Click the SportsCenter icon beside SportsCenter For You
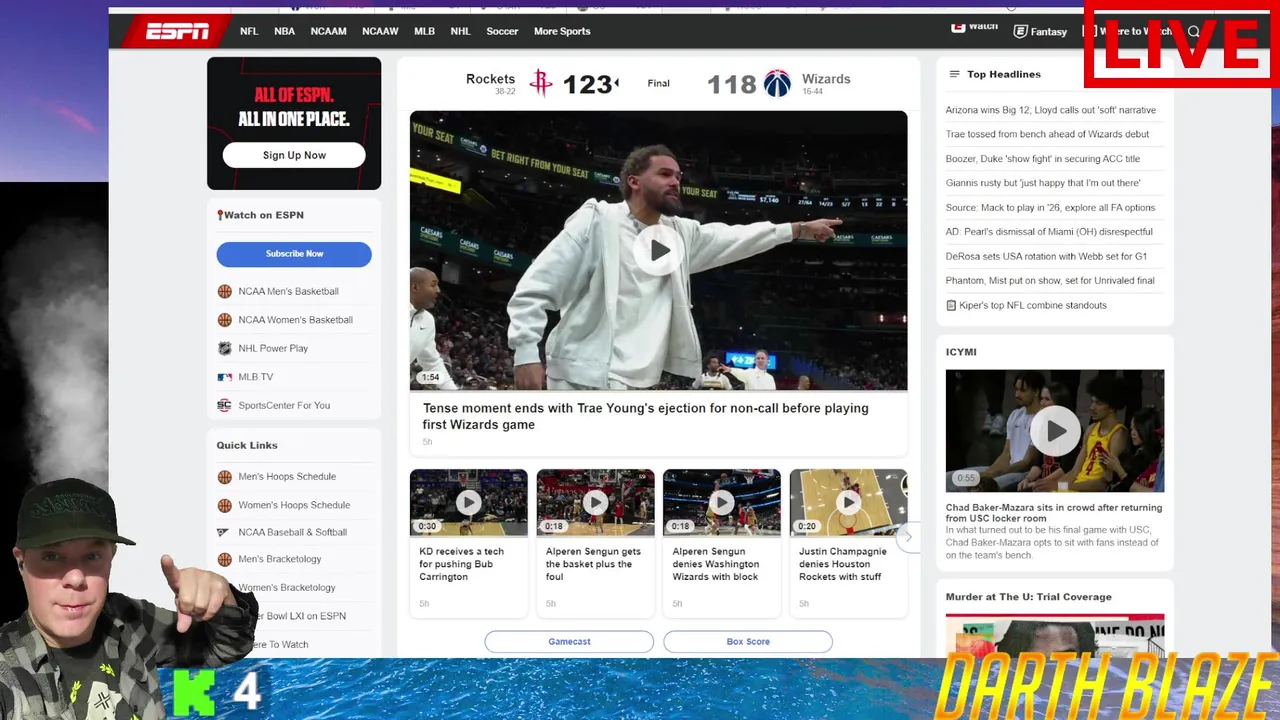The width and height of the screenshot is (1280, 720). click(x=224, y=405)
